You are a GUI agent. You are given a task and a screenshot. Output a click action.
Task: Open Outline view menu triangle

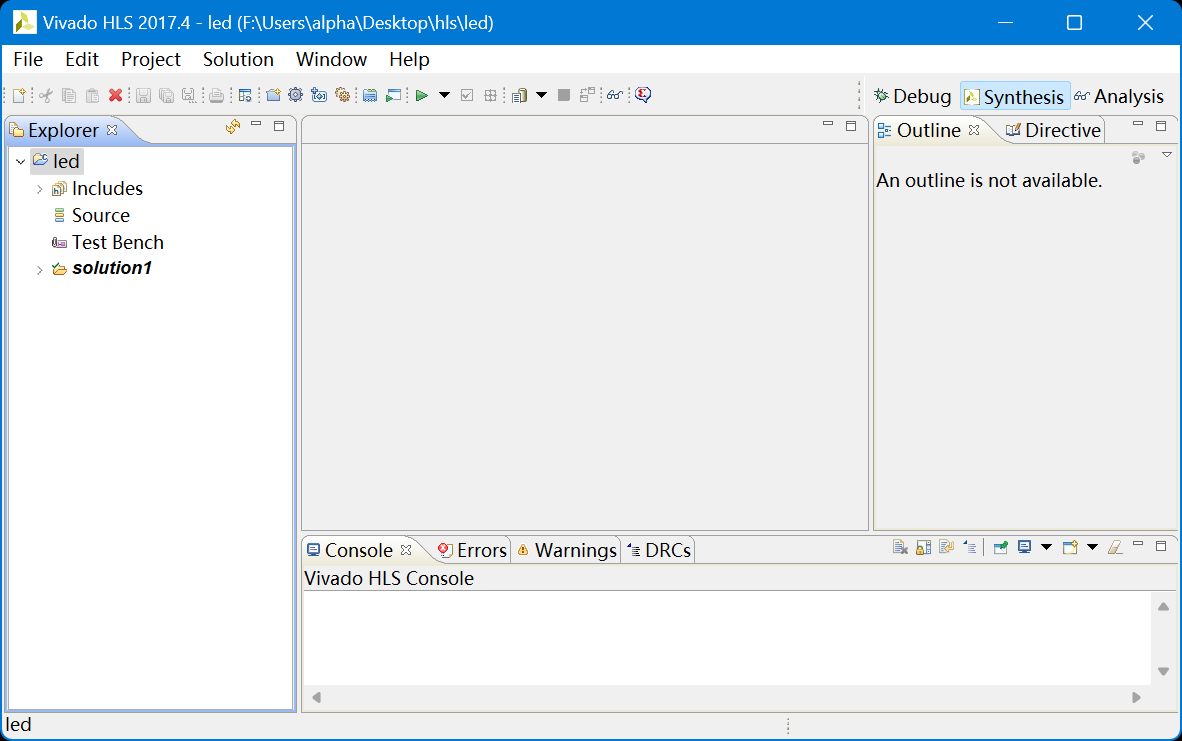click(x=1167, y=155)
